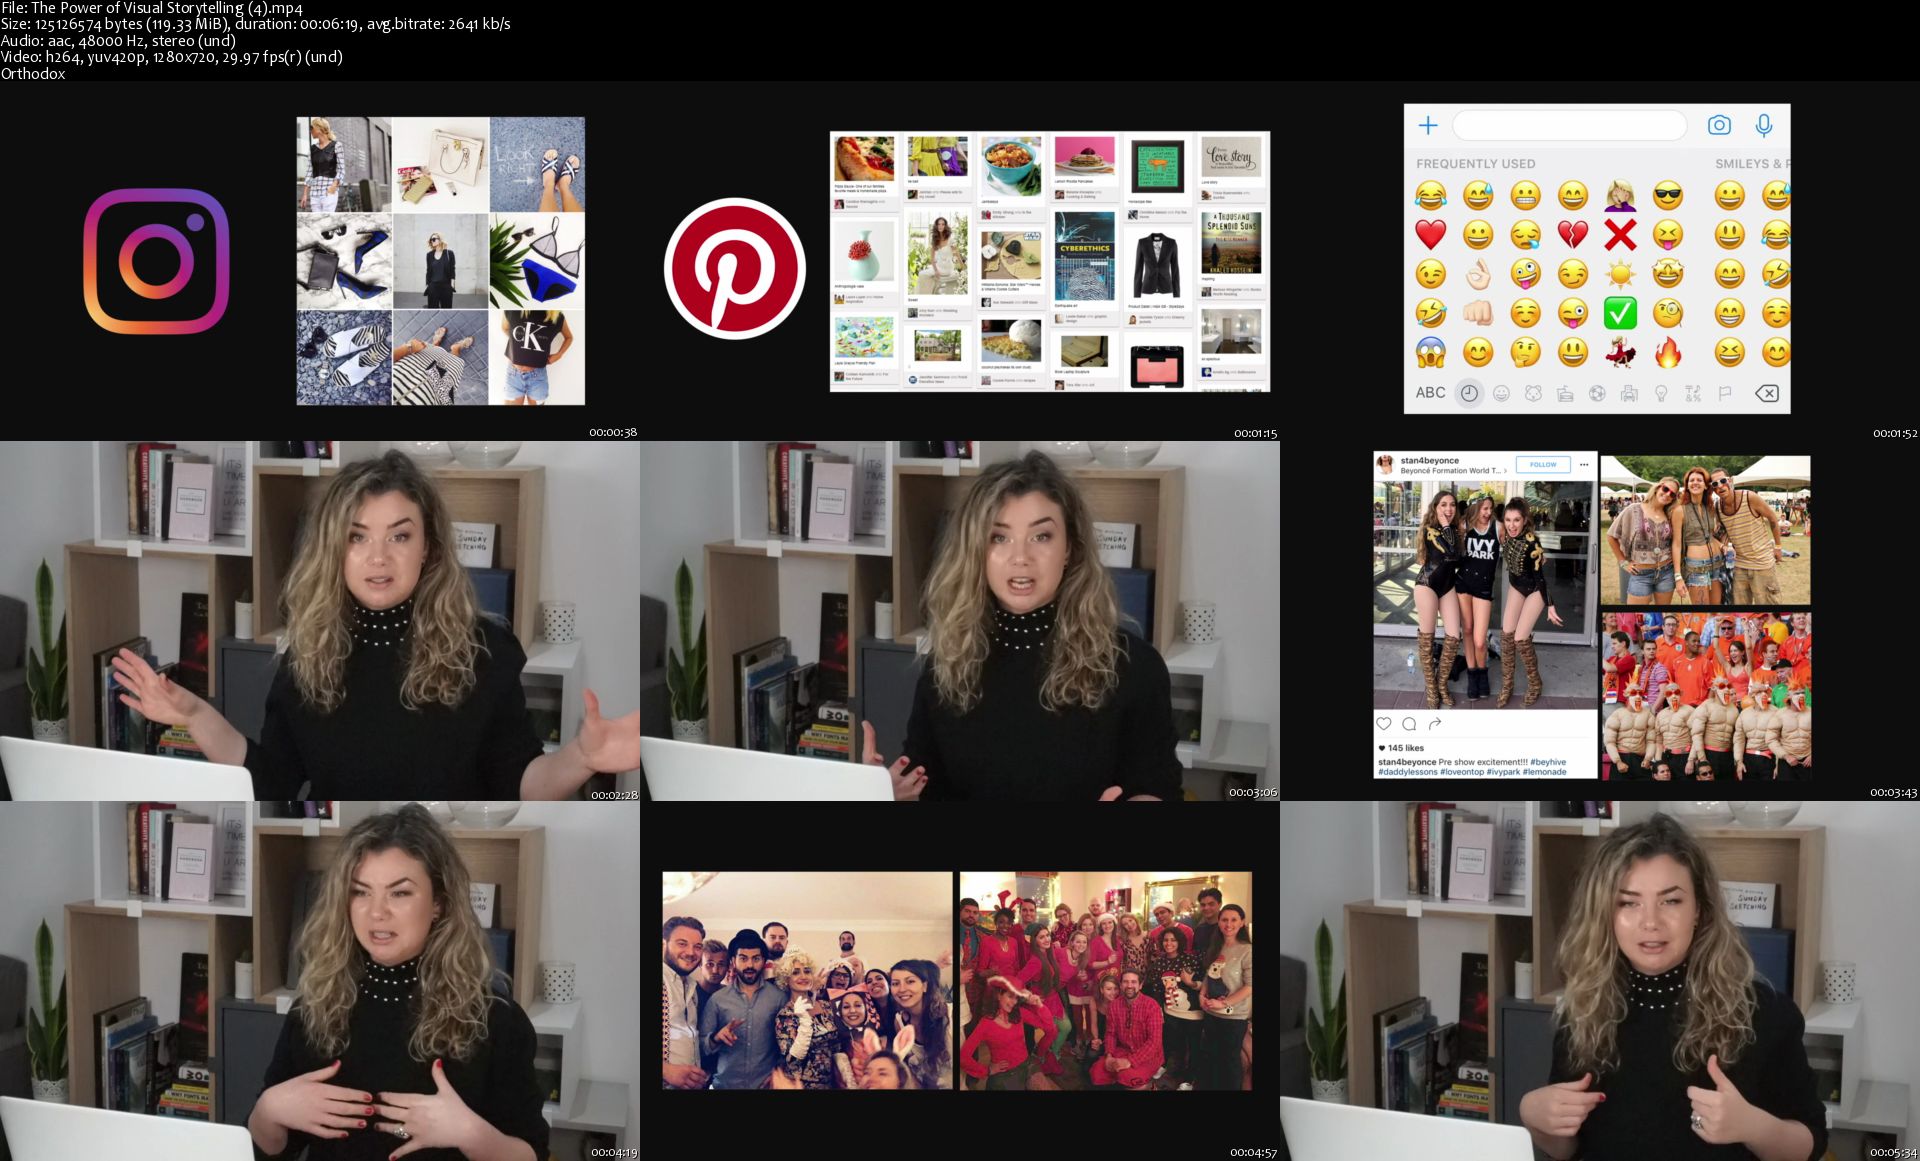
Task: Tap the microphone icon in message bar
Action: tap(1764, 125)
